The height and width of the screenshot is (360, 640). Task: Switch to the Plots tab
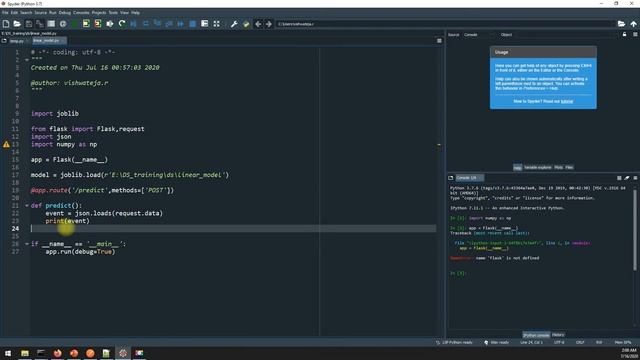click(558, 167)
